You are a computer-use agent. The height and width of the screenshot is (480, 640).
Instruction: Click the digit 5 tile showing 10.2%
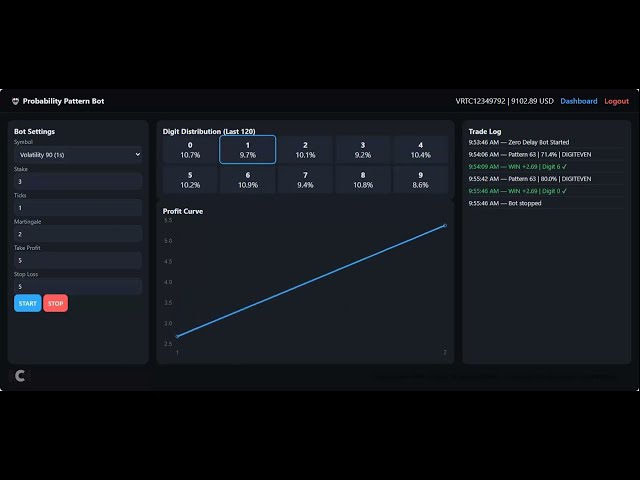pos(190,180)
